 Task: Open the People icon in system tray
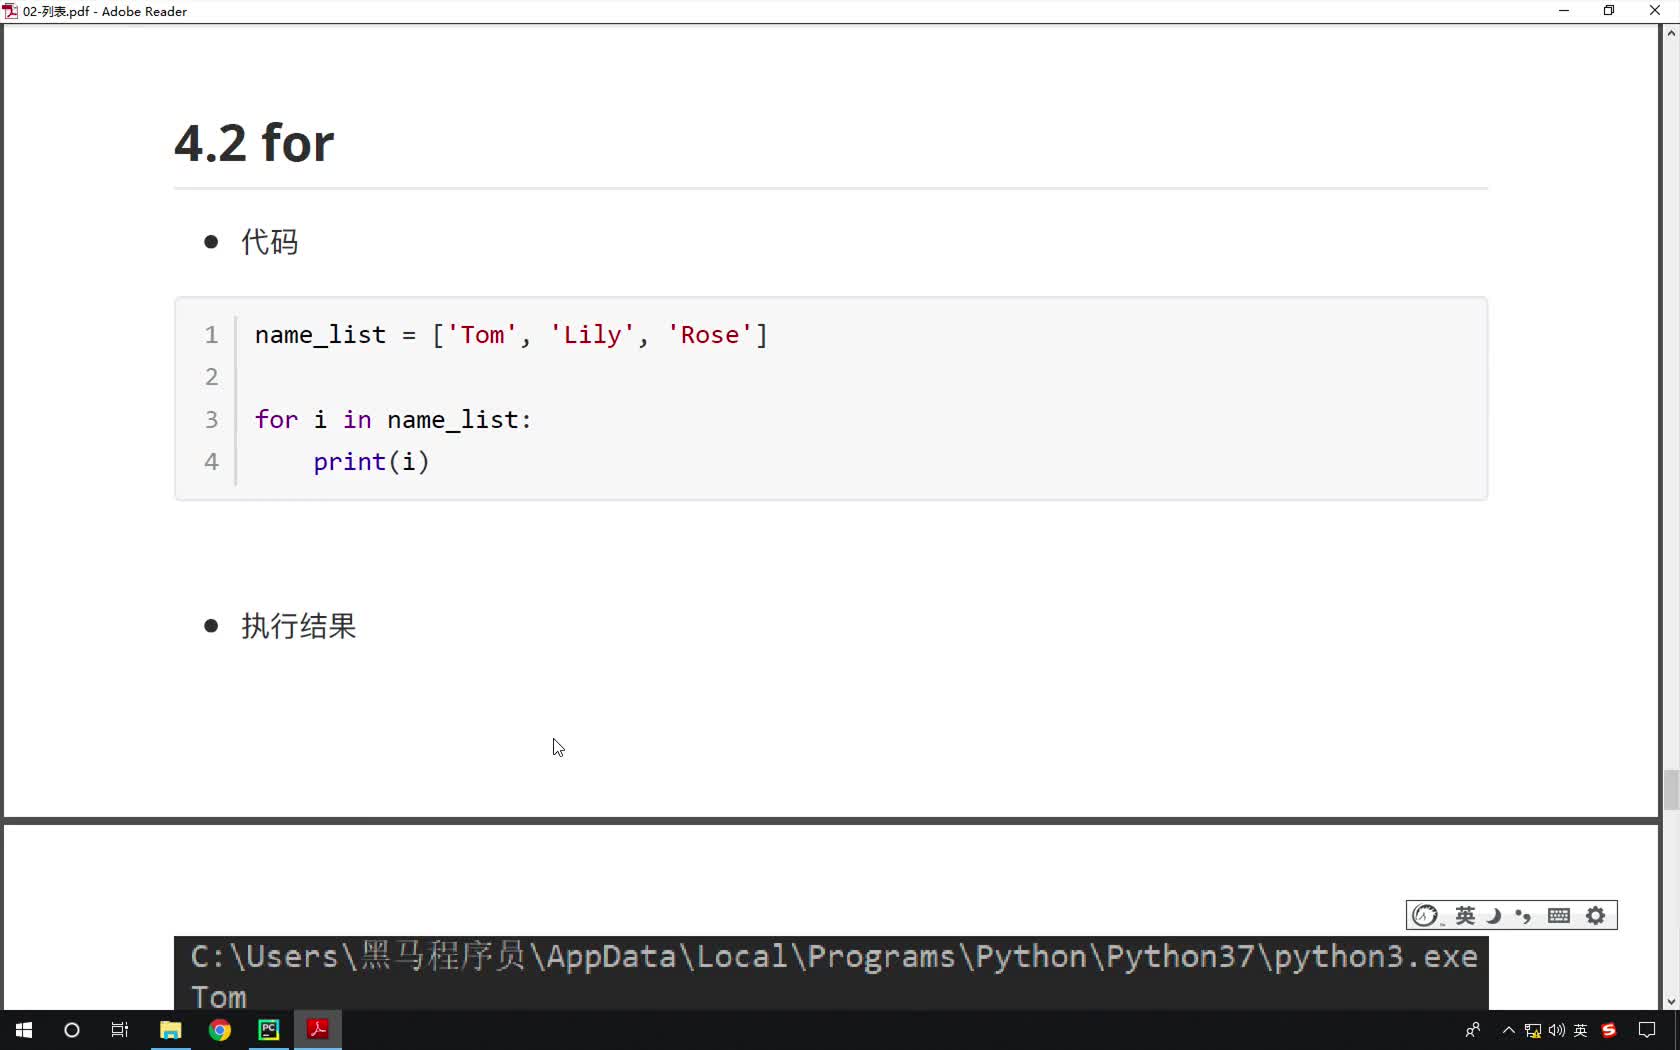pyautogui.click(x=1472, y=1030)
